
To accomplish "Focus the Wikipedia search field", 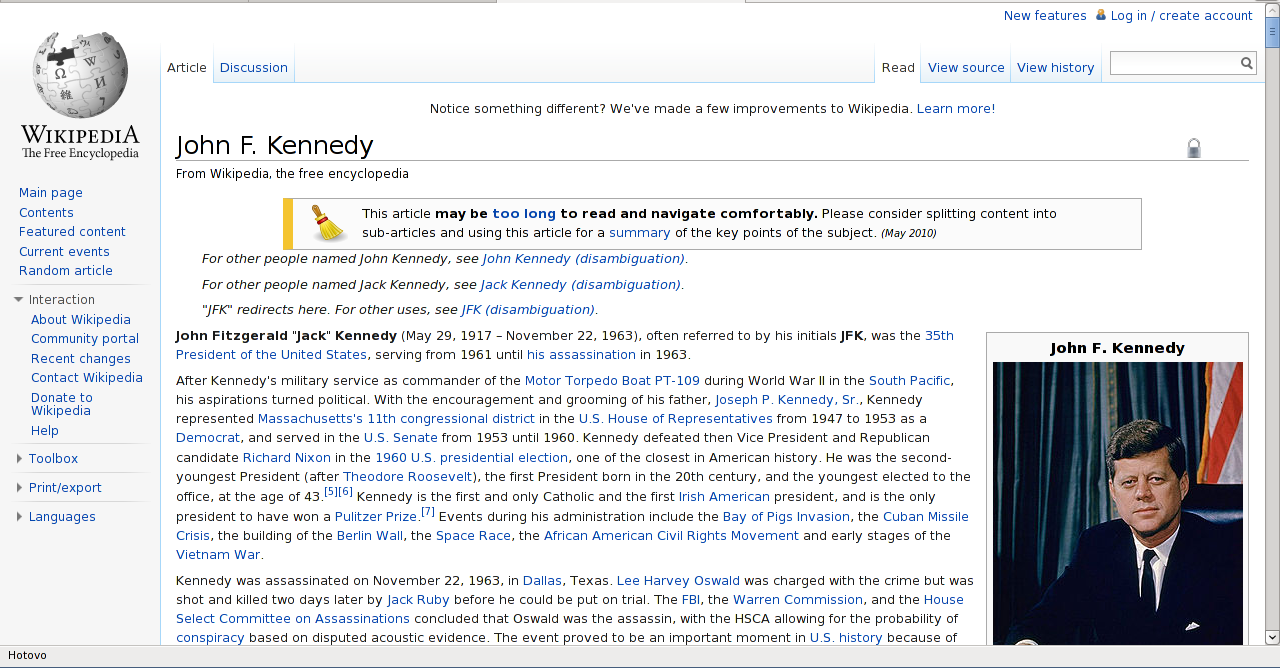I will 1175,63.
